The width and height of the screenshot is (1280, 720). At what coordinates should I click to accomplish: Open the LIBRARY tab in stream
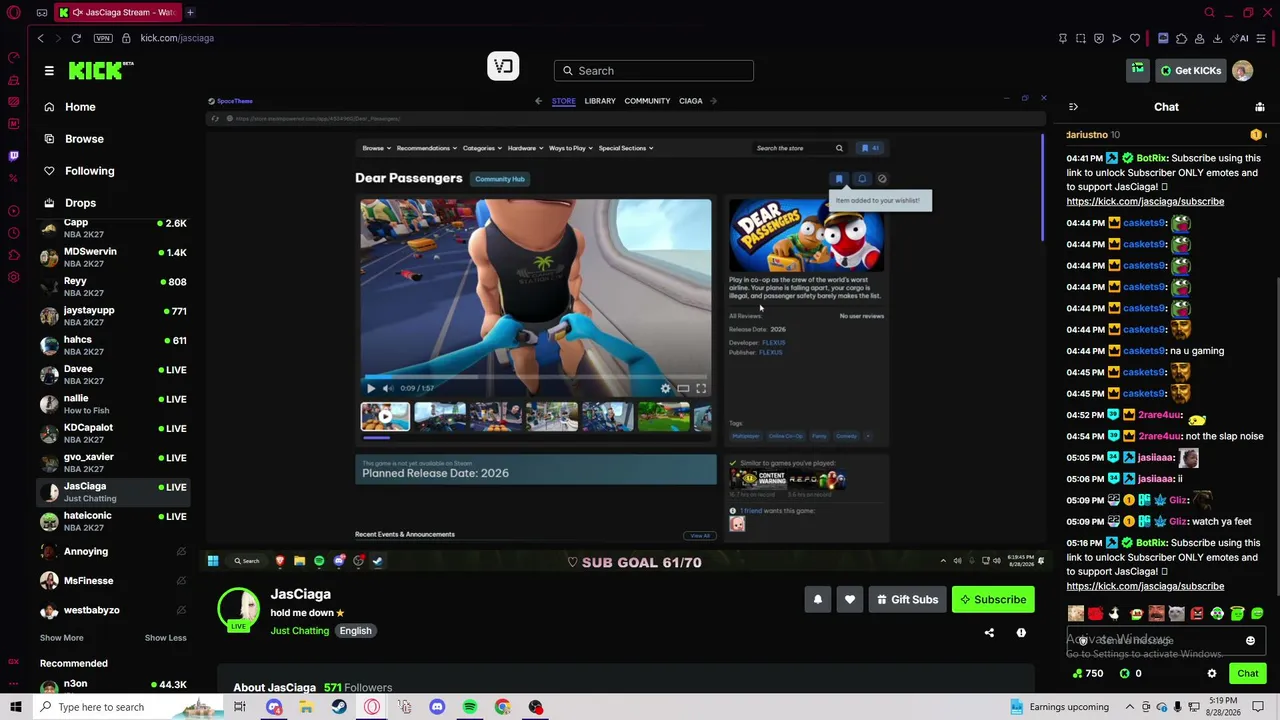coord(600,101)
